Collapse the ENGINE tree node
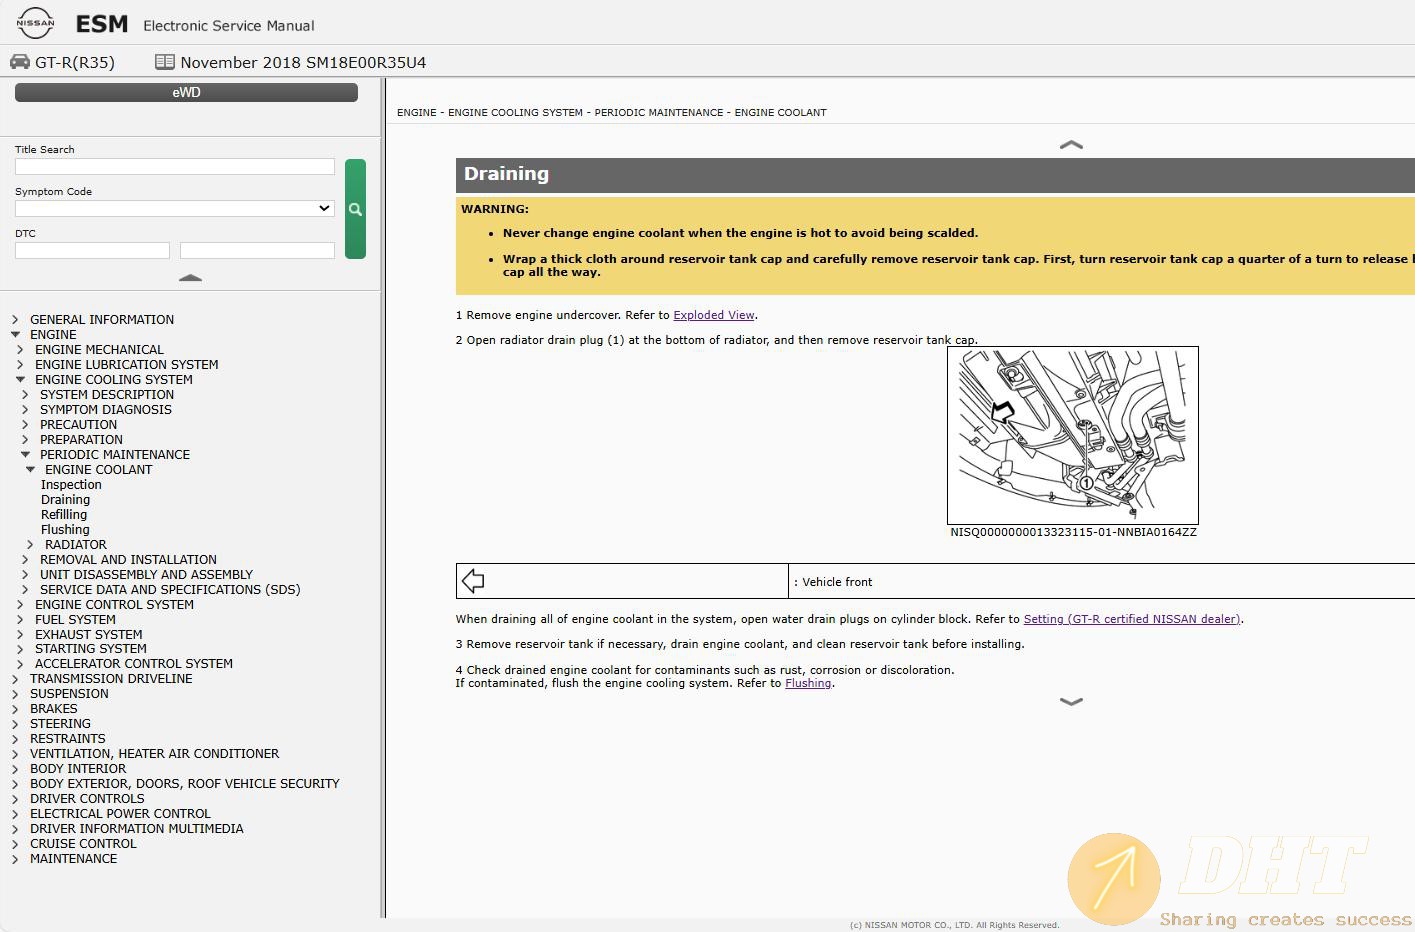Image resolution: width=1415 pixels, height=932 pixels. click(15, 335)
